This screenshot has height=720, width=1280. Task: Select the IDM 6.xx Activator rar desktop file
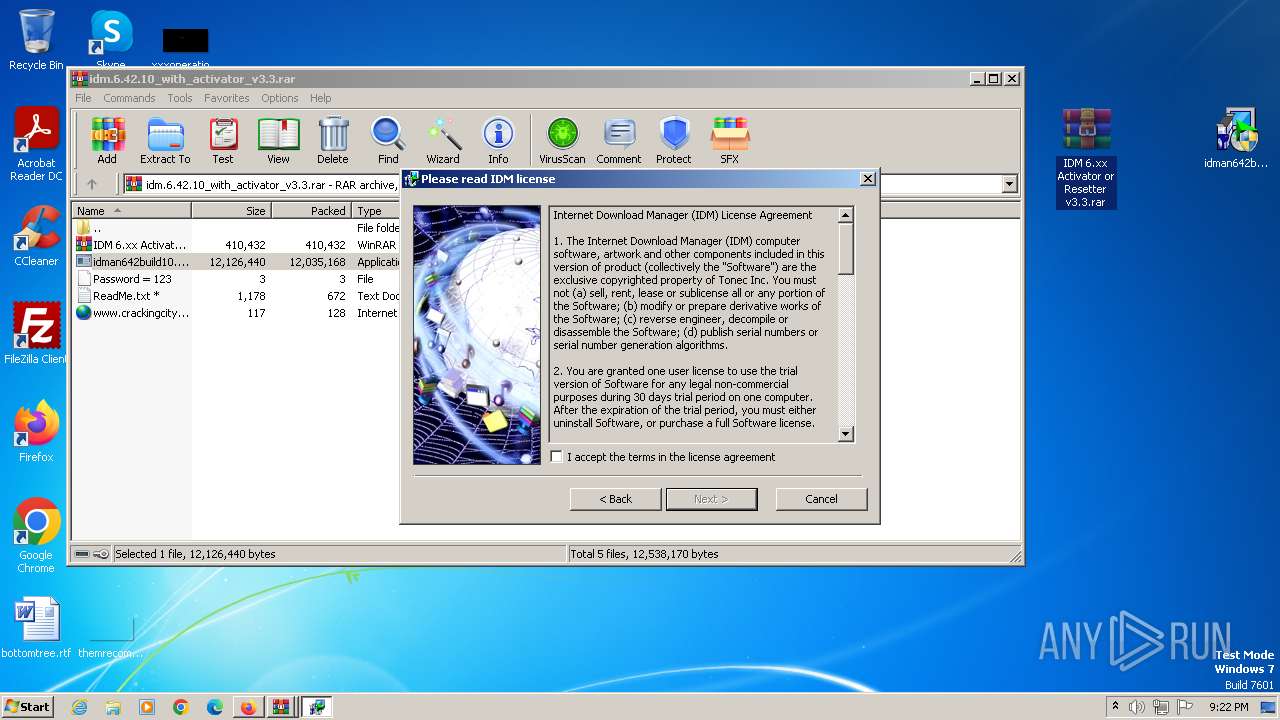1086,158
